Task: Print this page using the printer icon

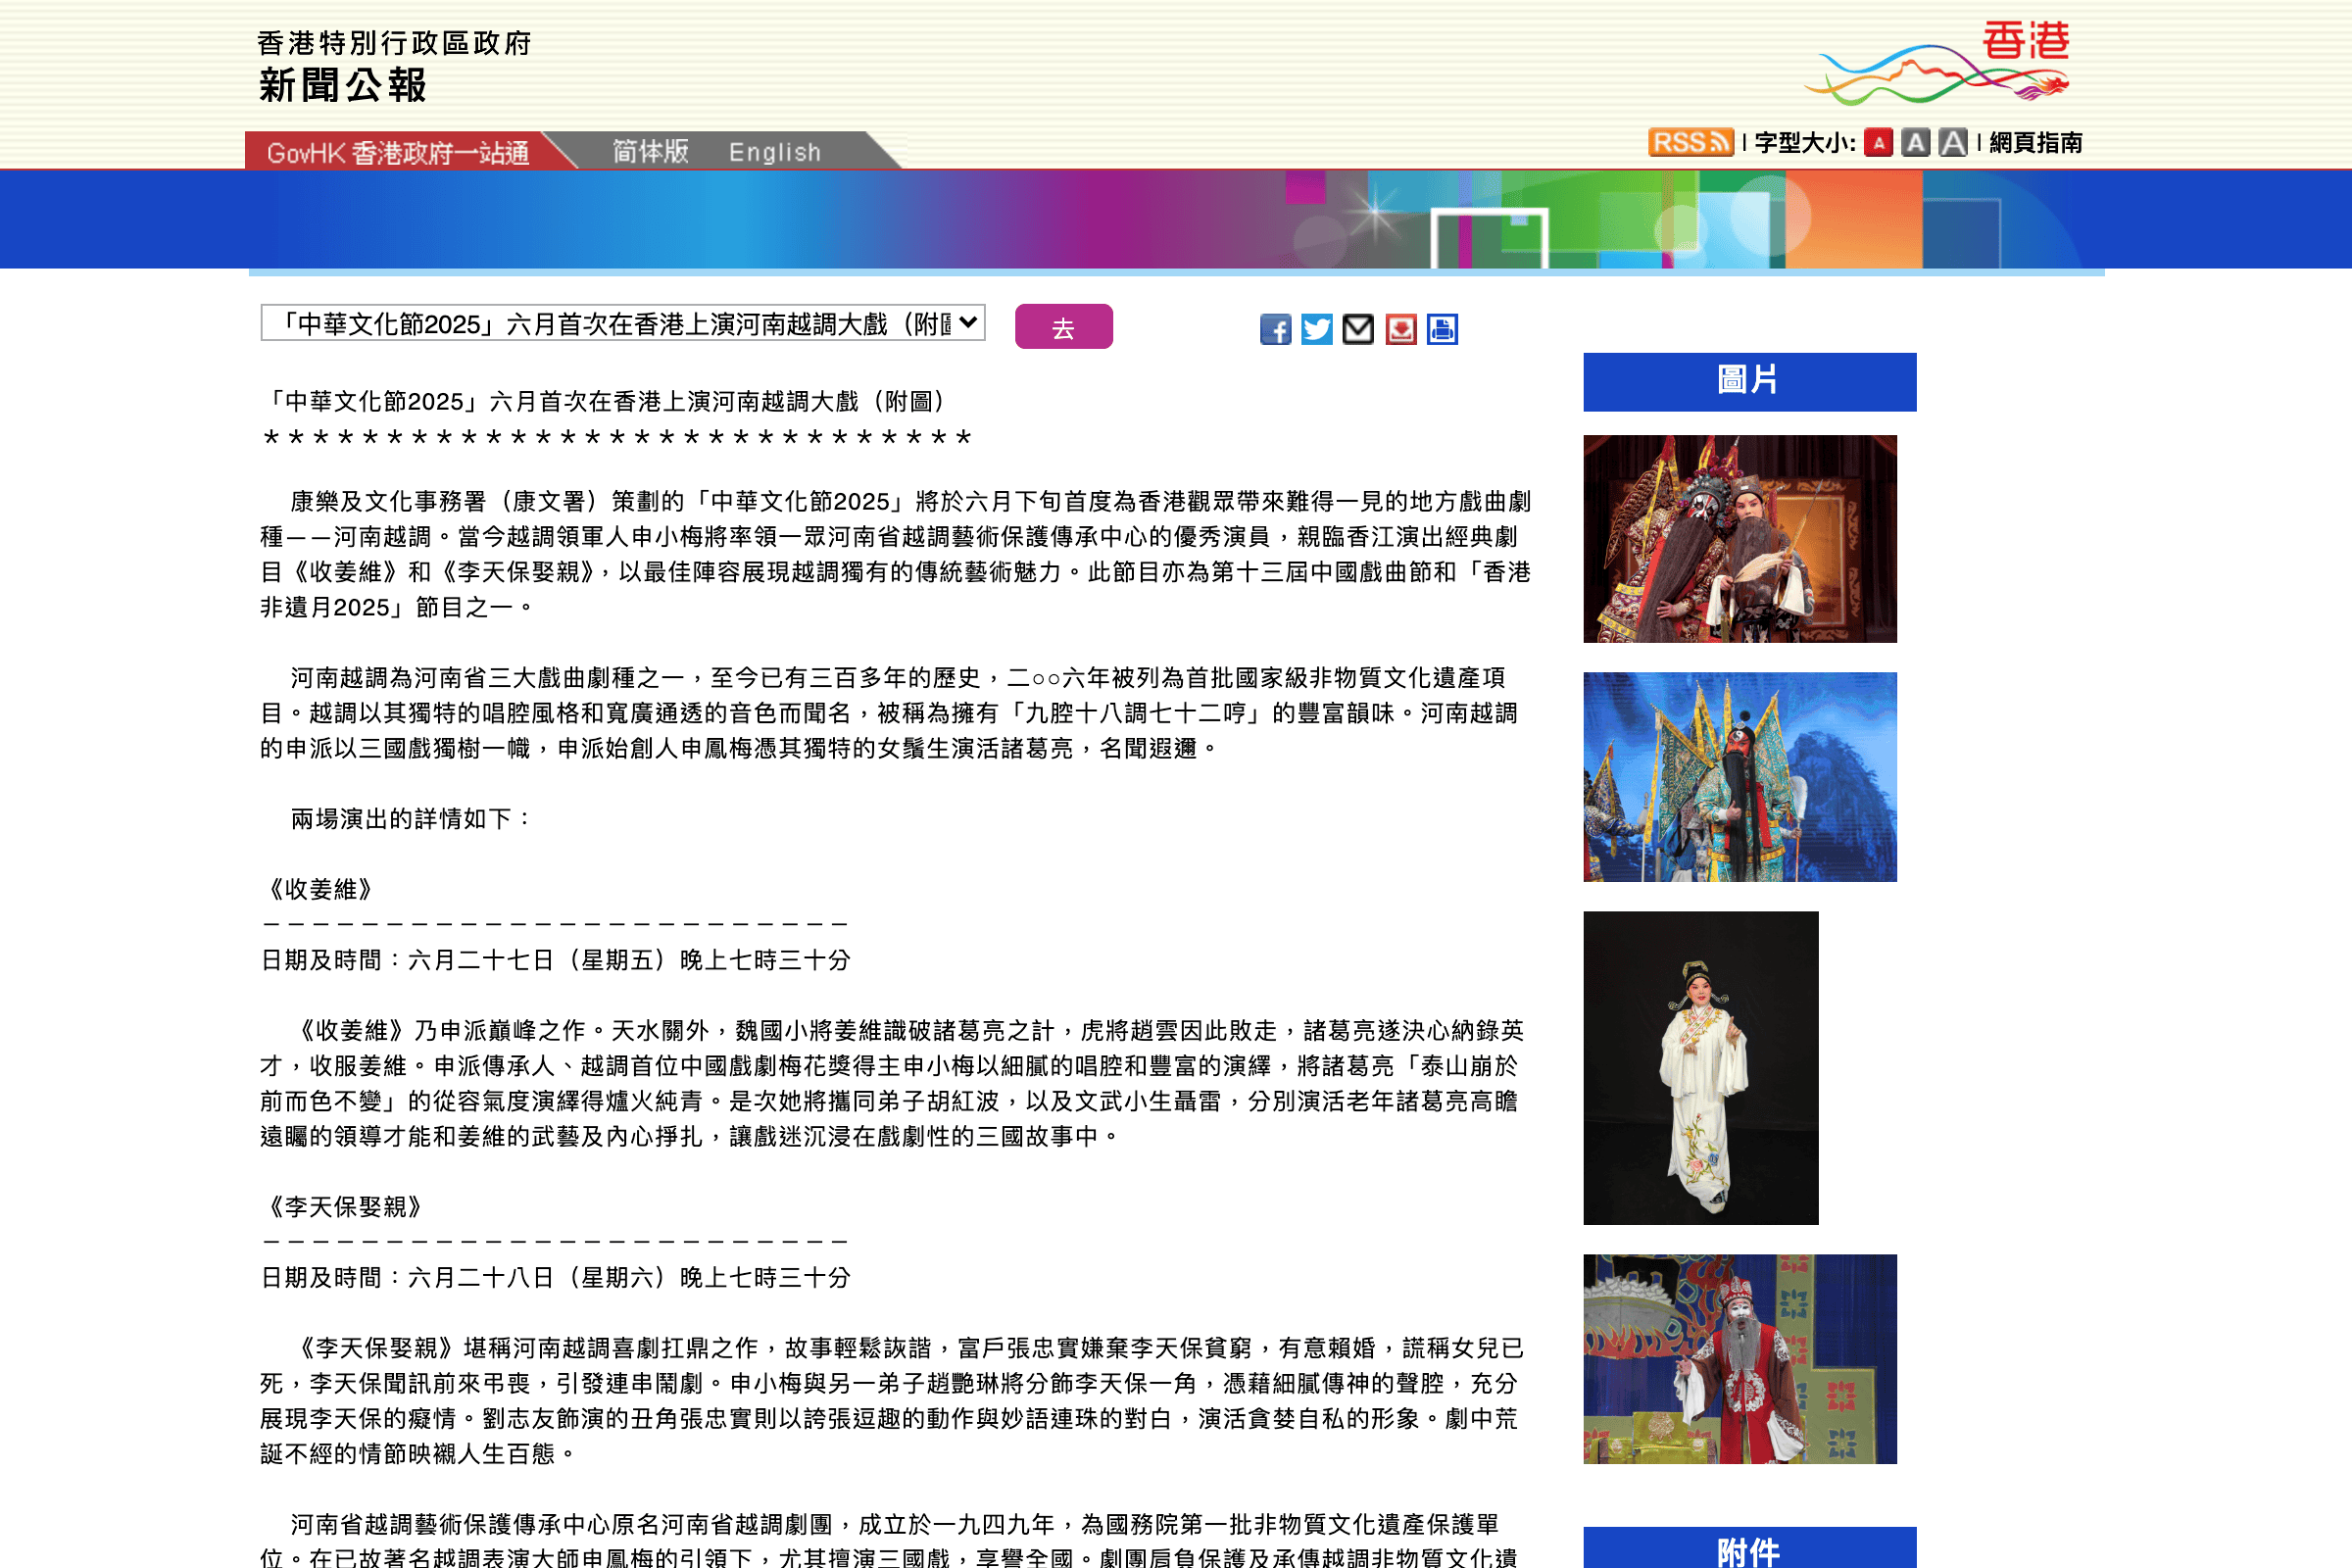Action: [1442, 329]
